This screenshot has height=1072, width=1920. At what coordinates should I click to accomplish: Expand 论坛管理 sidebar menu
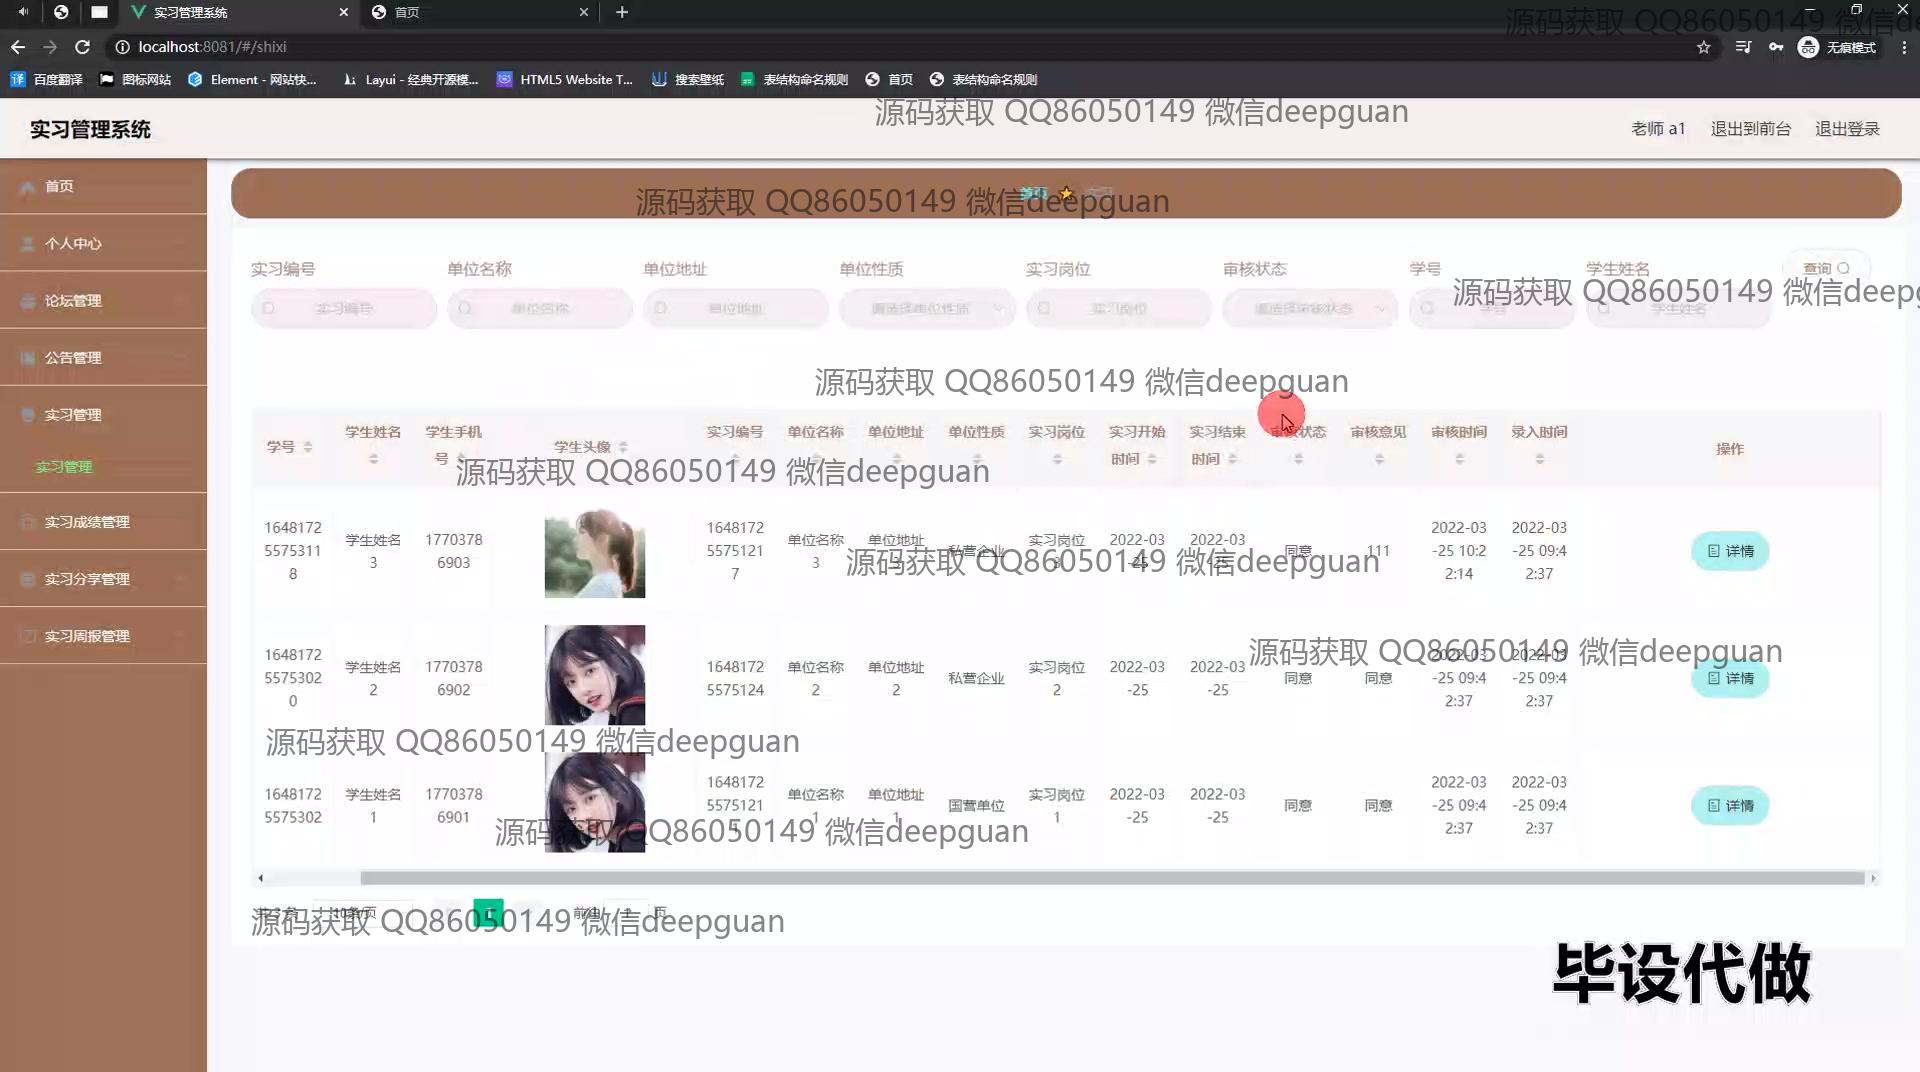pyautogui.click(x=103, y=300)
